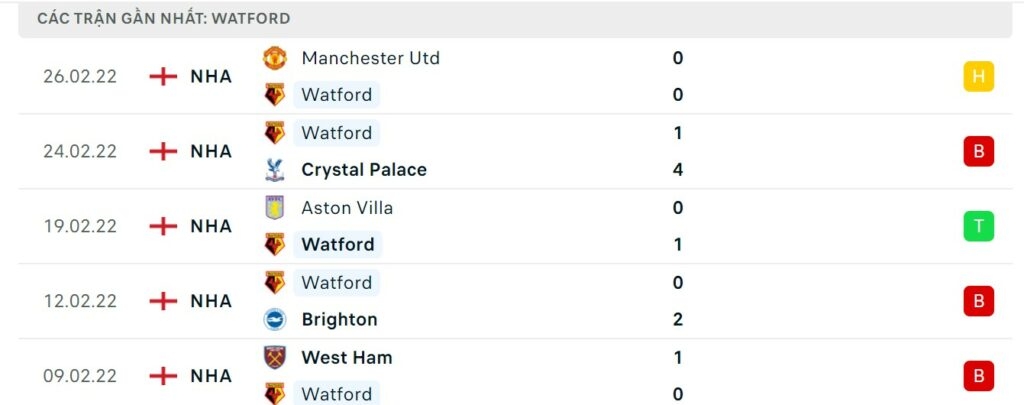Screen dimensions: 1024x405
Task: Click the England flag on the 26.02.22 row
Action: (x=163, y=76)
